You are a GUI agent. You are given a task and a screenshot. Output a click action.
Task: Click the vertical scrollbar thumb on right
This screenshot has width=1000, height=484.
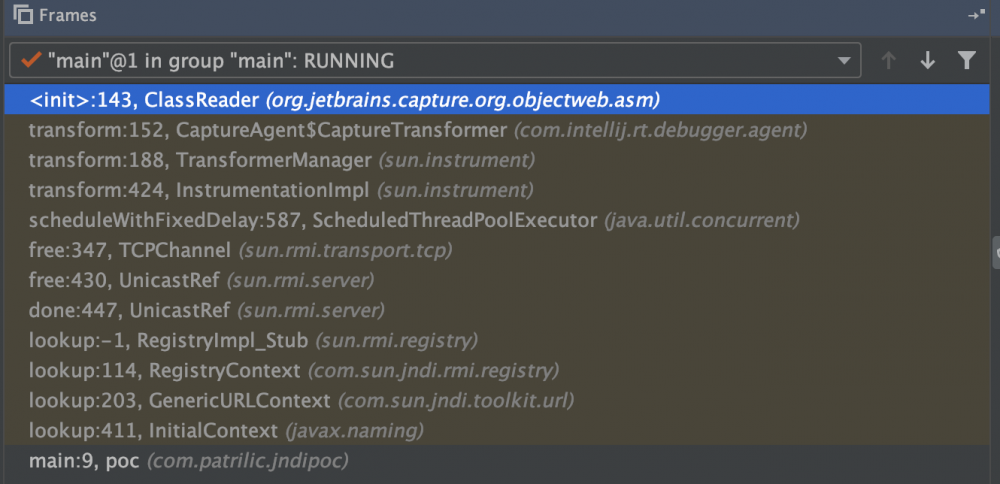[995, 253]
